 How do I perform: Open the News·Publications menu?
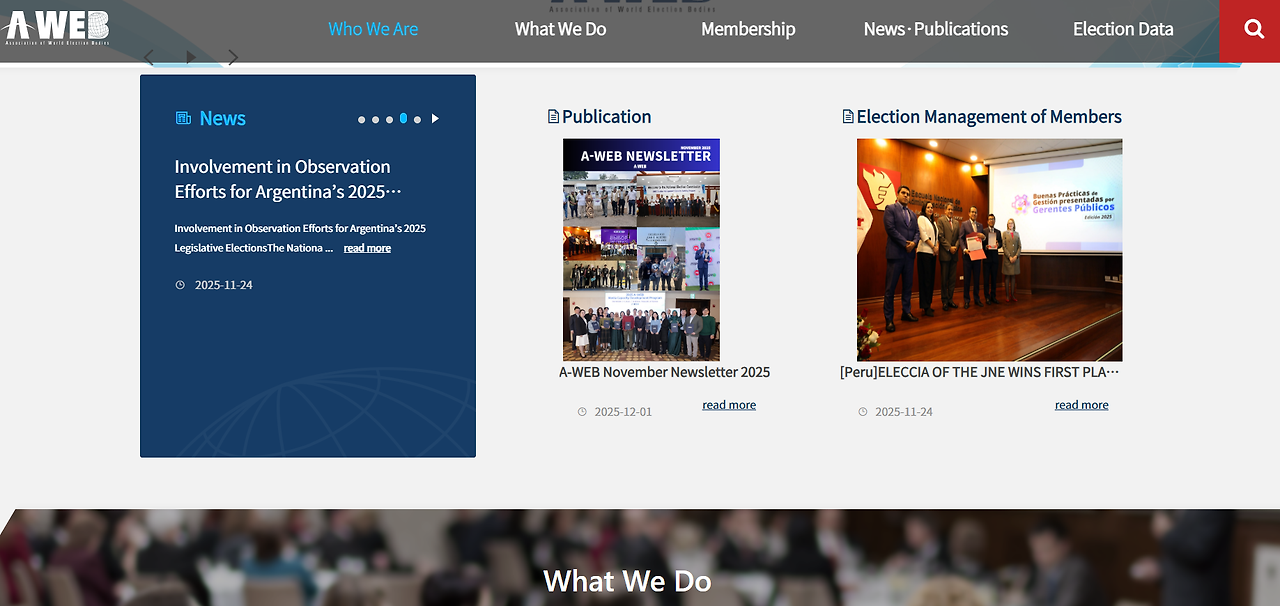click(x=936, y=29)
